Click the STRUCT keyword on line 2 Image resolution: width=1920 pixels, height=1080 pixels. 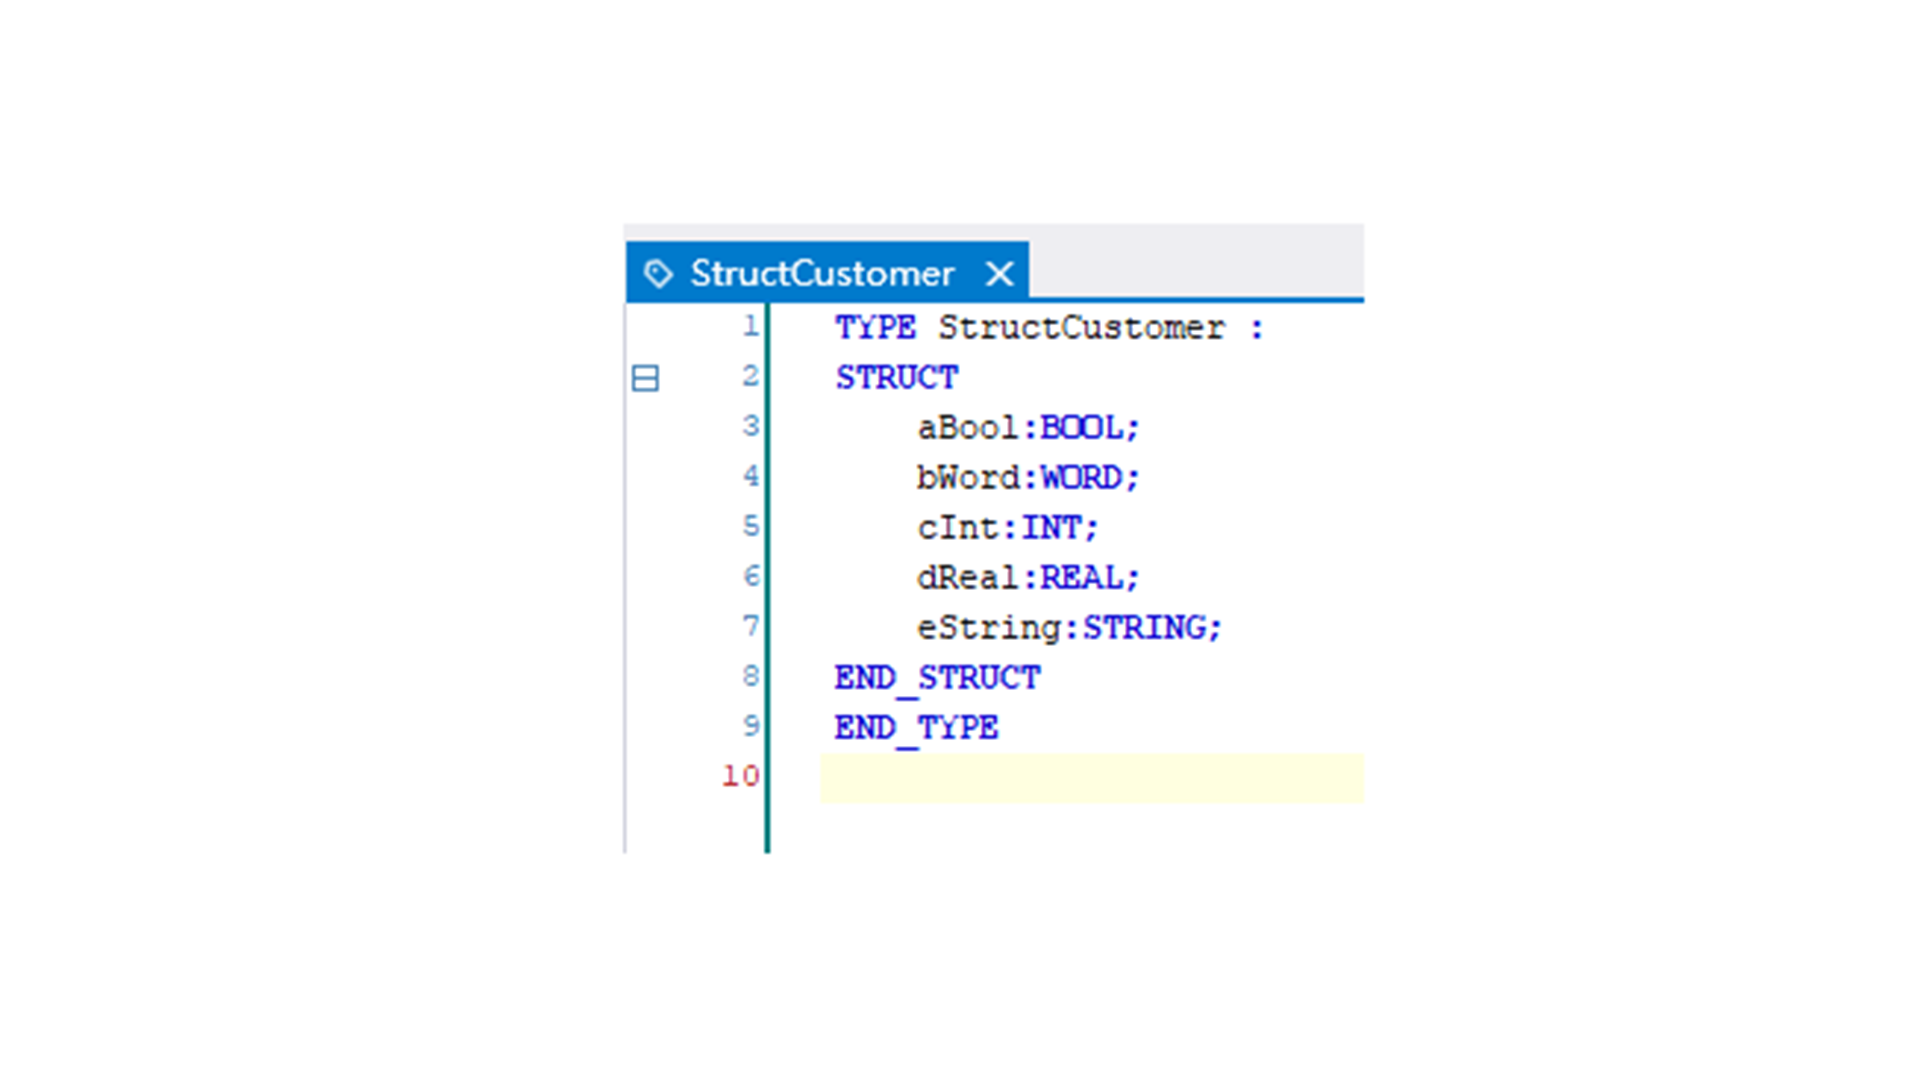(x=897, y=378)
